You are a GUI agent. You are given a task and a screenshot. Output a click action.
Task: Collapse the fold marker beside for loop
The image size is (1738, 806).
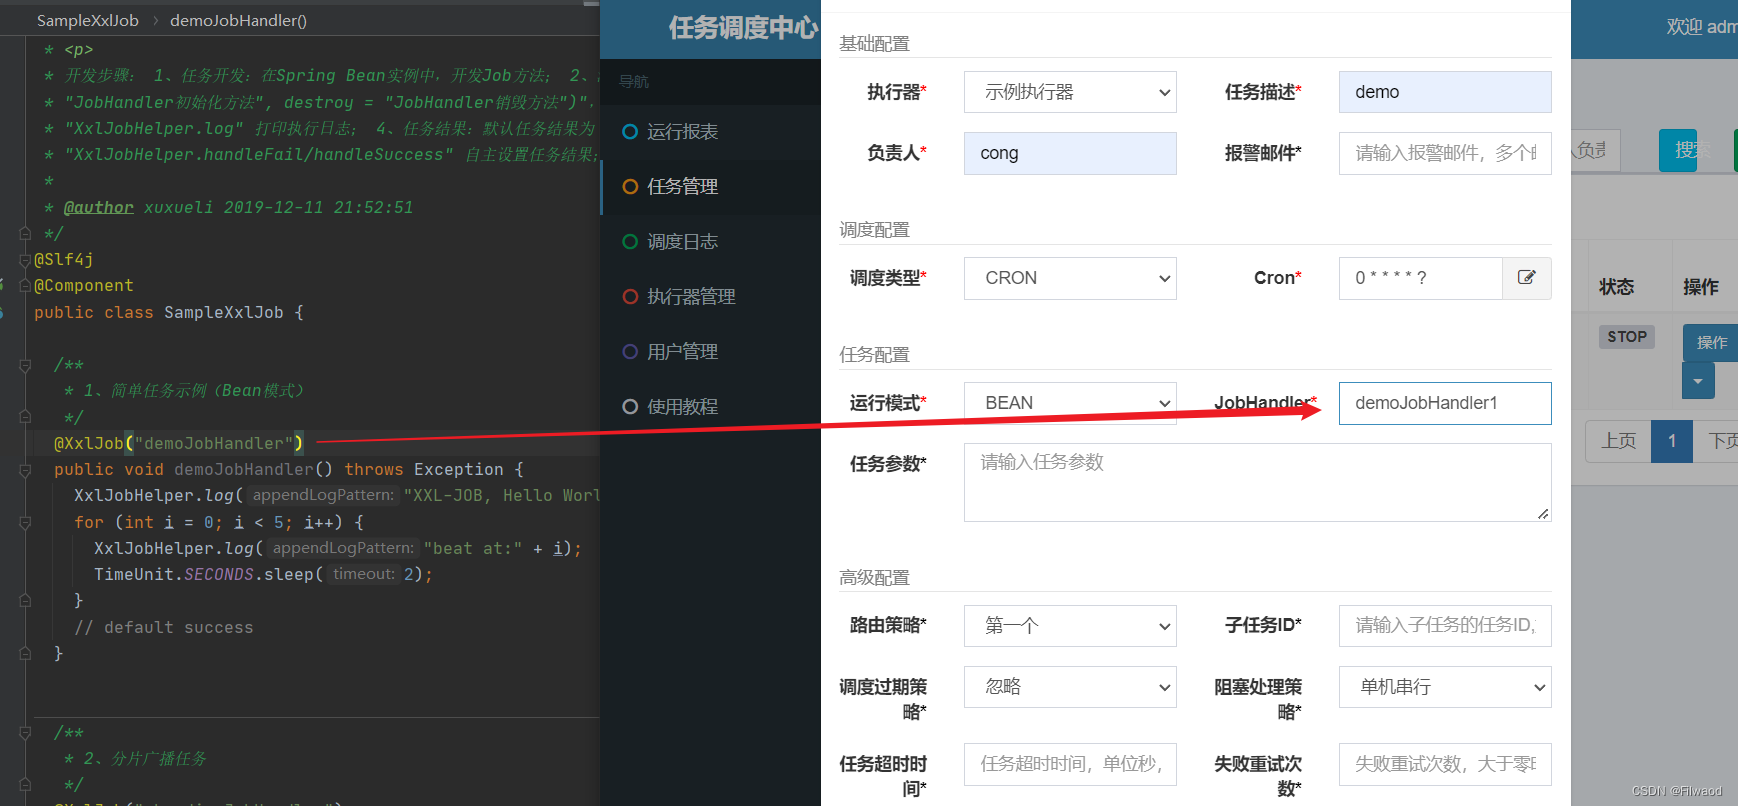pyautogui.click(x=25, y=522)
